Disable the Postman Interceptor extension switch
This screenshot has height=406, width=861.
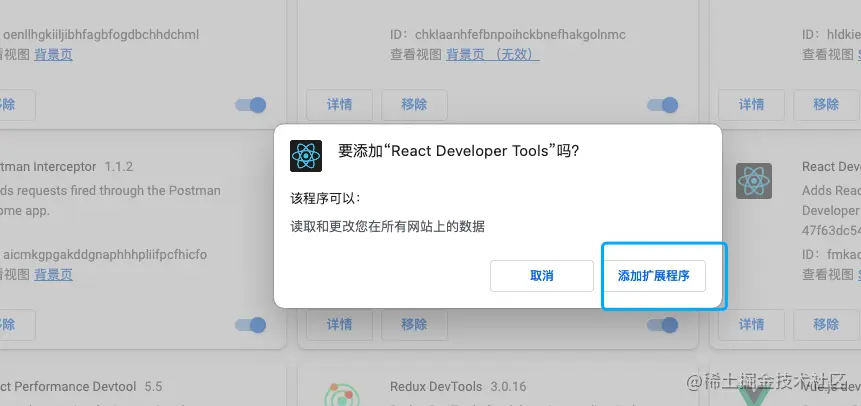point(250,325)
